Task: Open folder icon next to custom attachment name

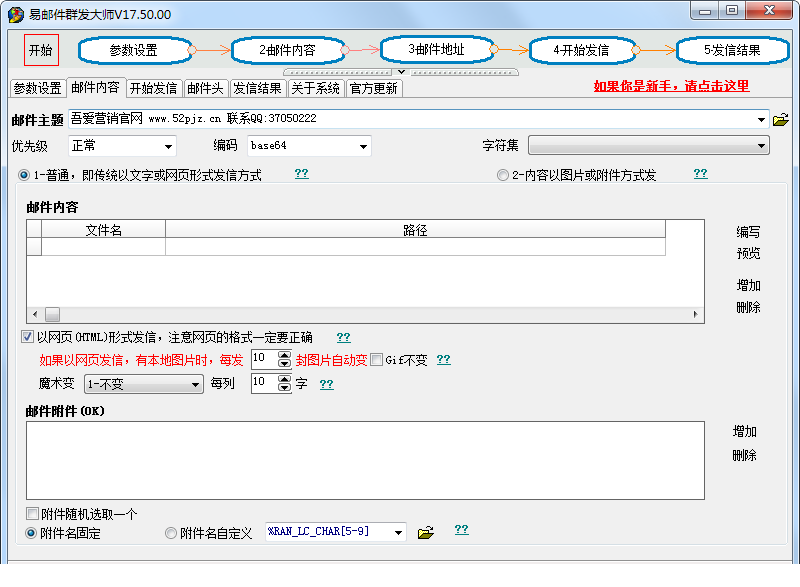Action: (x=426, y=533)
